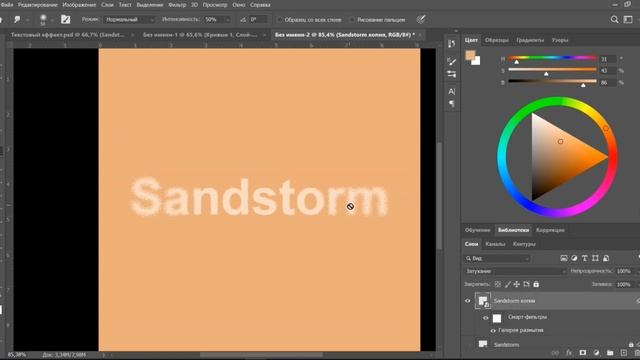Open the Smudge tool preset picker
This screenshot has width=640, height=360.
pos(17,19)
